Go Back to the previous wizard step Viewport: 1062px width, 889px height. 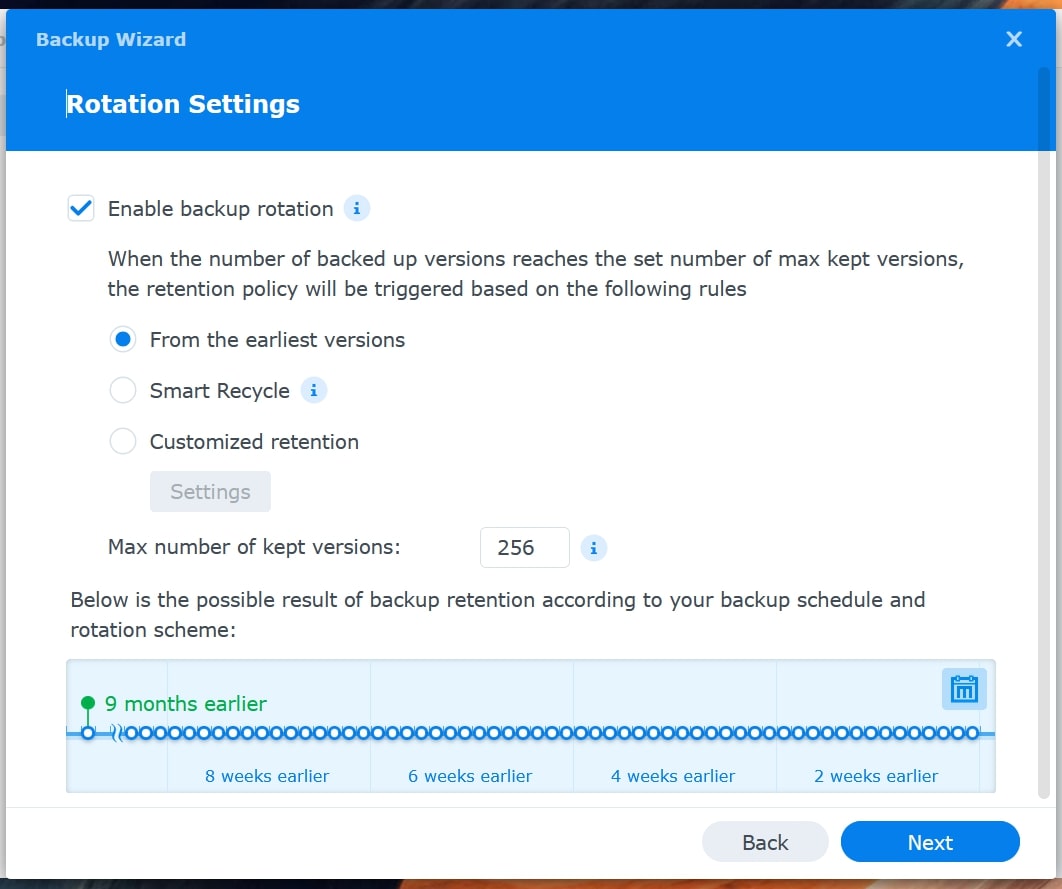[765, 842]
